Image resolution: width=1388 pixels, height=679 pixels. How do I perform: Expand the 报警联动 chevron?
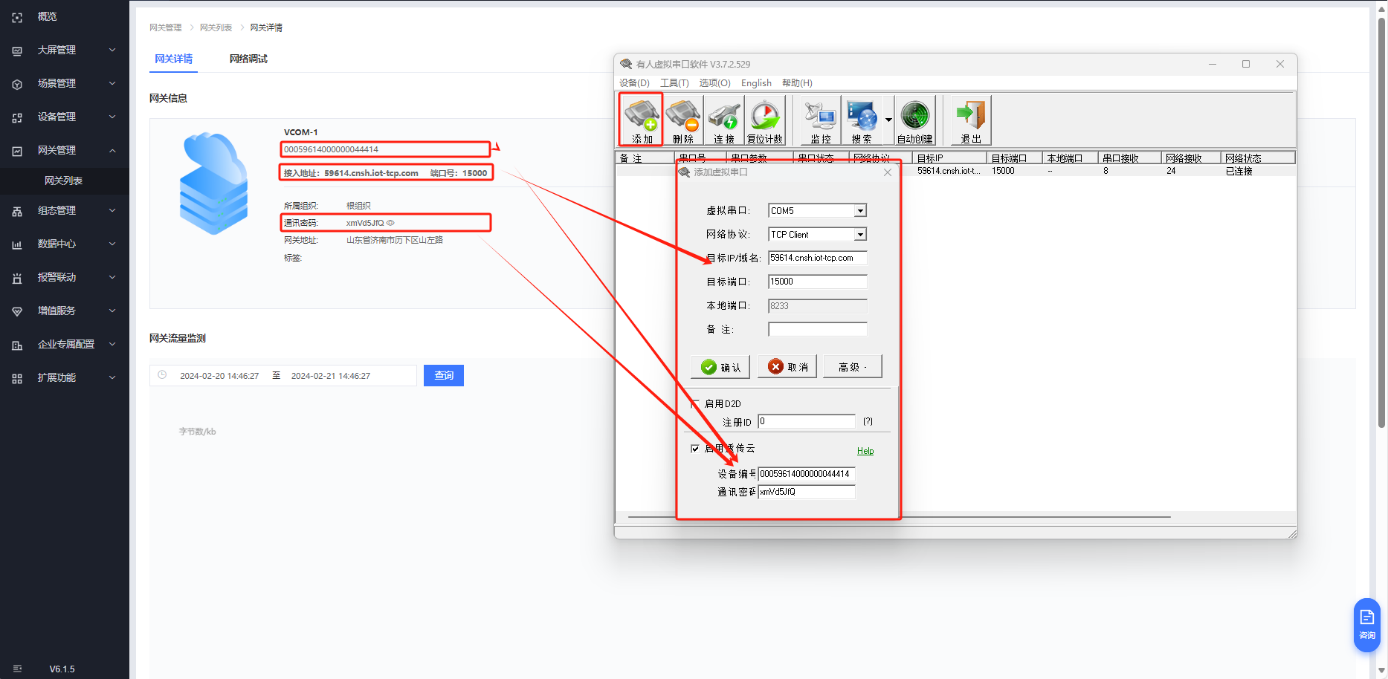pos(112,278)
